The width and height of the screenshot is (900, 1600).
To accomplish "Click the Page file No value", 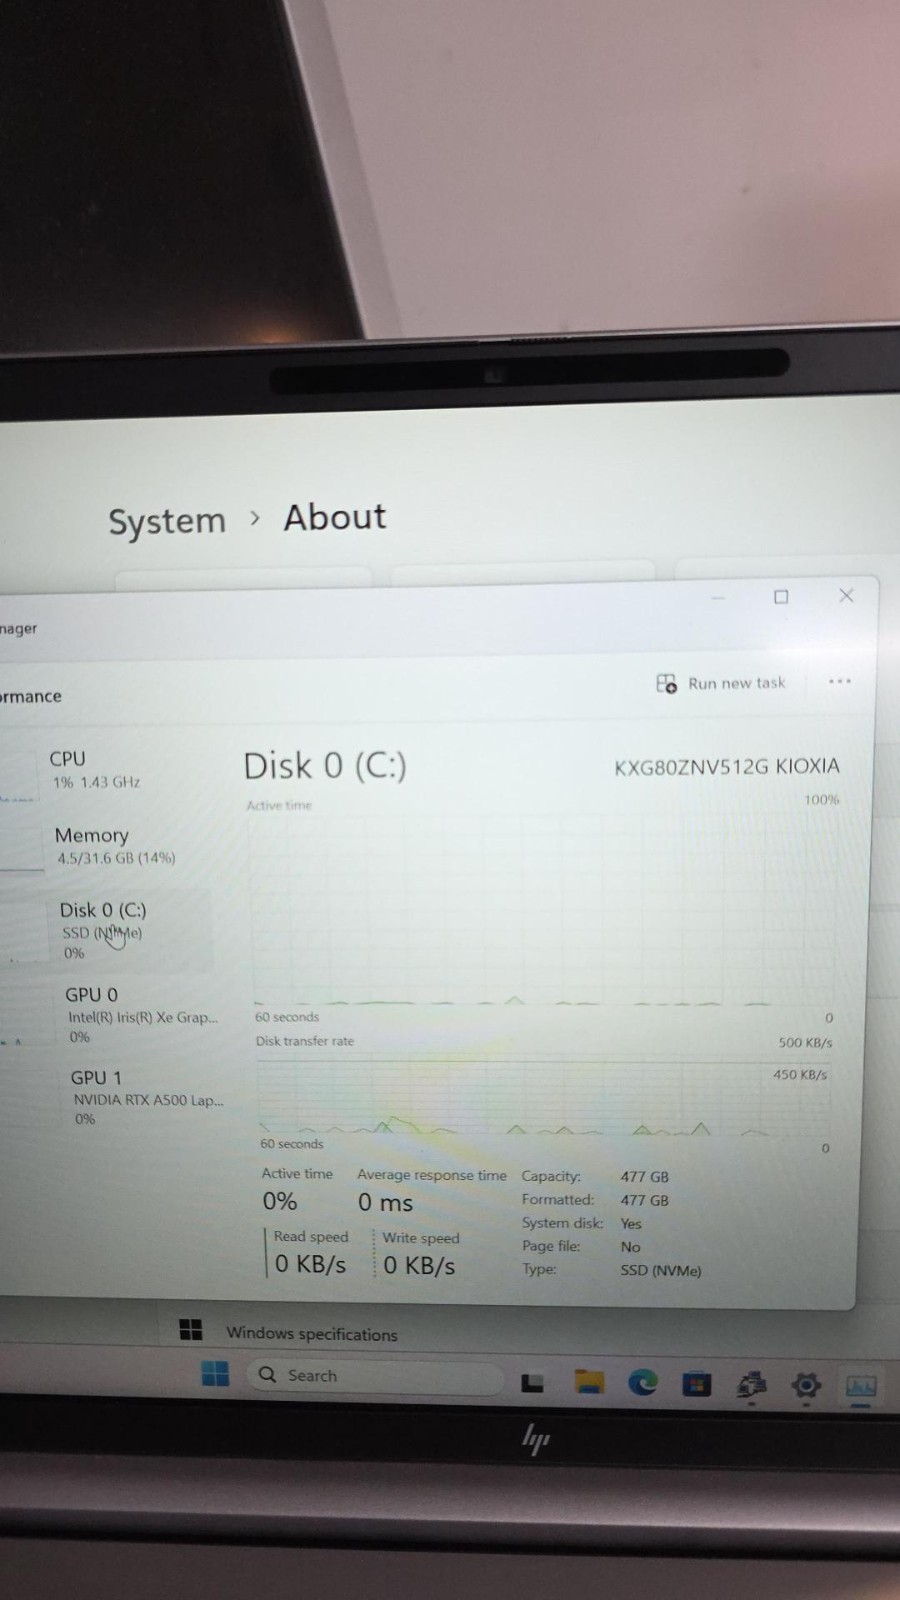I will (630, 1247).
